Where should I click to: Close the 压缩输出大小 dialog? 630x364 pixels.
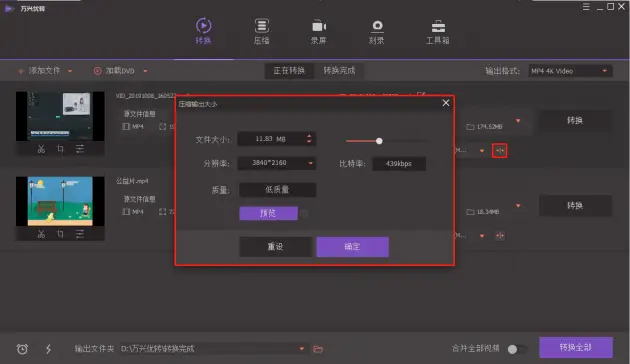pyautogui.click(x=446, y=103)
